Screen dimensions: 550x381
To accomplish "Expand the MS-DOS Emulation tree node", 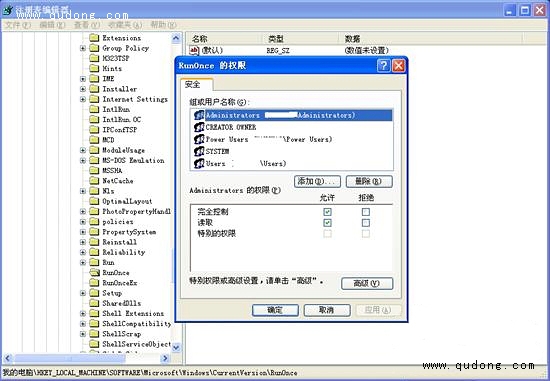I will (83, 160).
